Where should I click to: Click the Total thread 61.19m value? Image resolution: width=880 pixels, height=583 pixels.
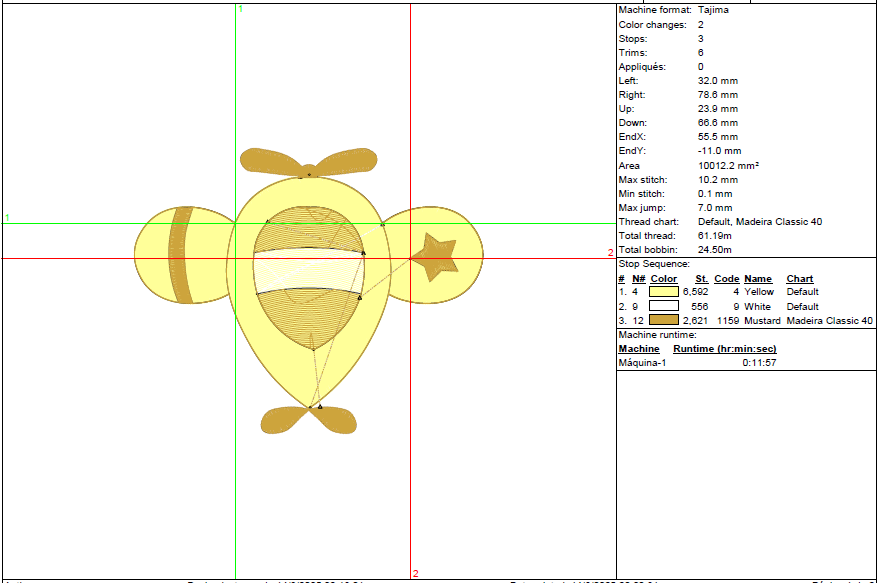[x=715, y=235]
